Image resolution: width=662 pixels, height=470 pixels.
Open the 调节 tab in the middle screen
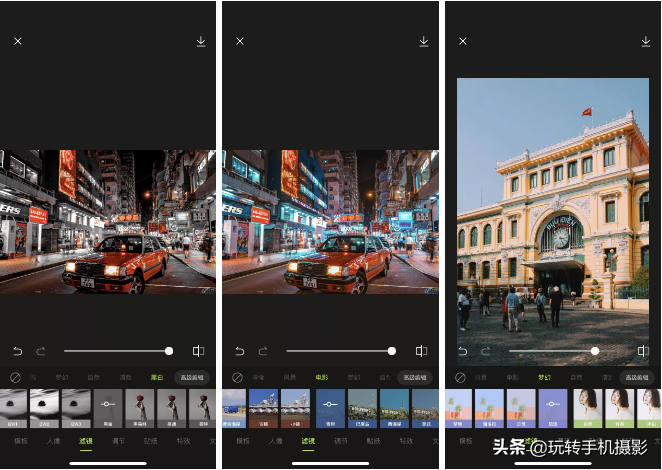tap(343, 441)
